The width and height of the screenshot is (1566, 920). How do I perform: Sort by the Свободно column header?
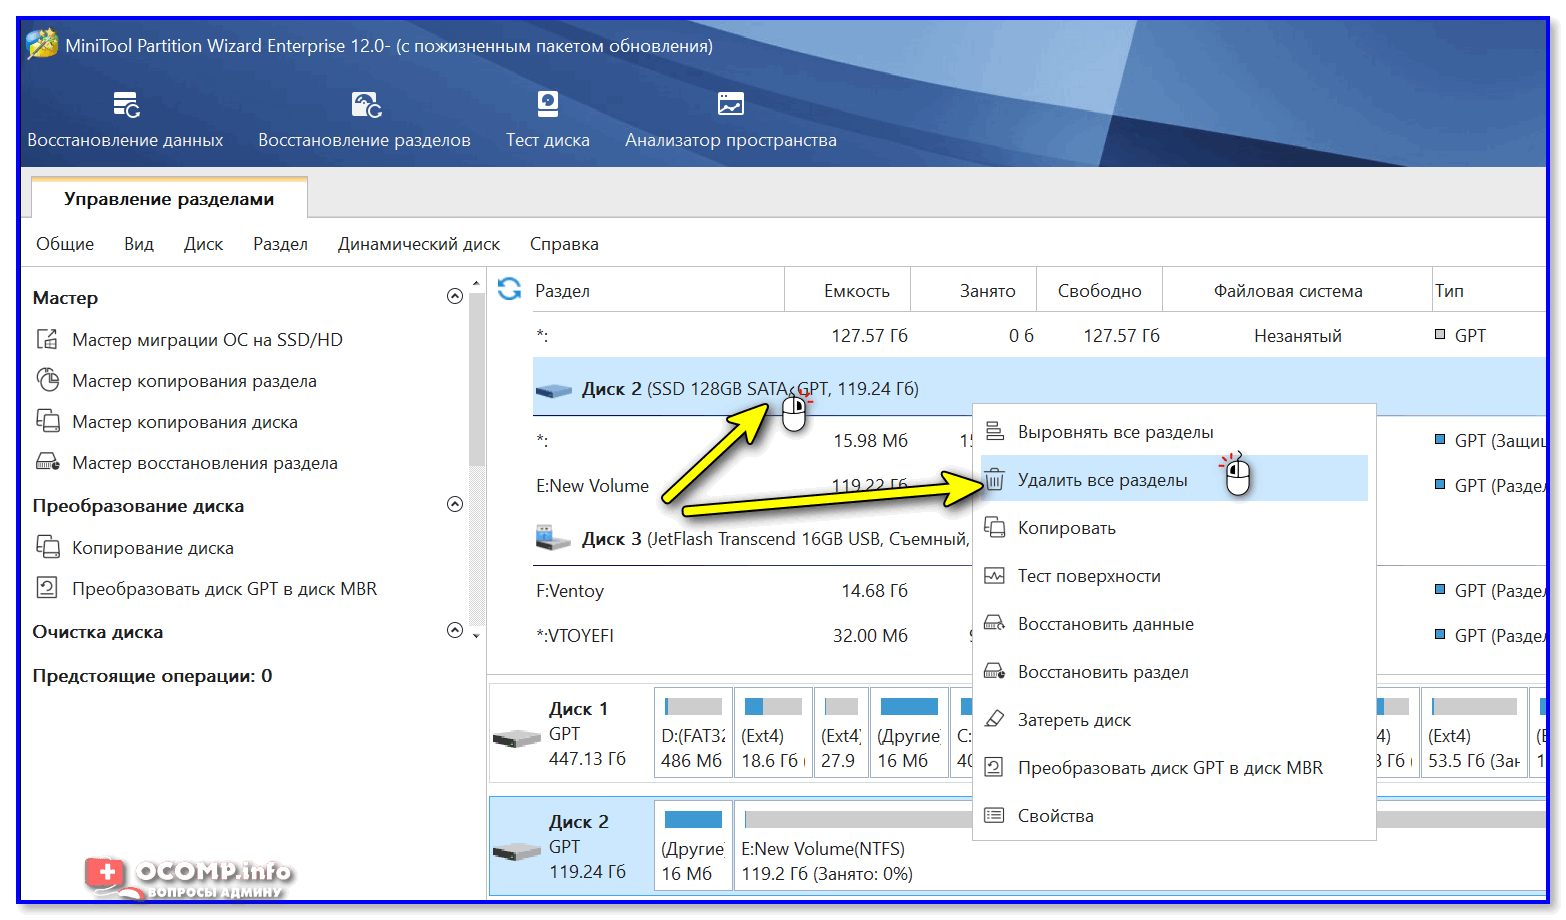(x=1099, y=290)
